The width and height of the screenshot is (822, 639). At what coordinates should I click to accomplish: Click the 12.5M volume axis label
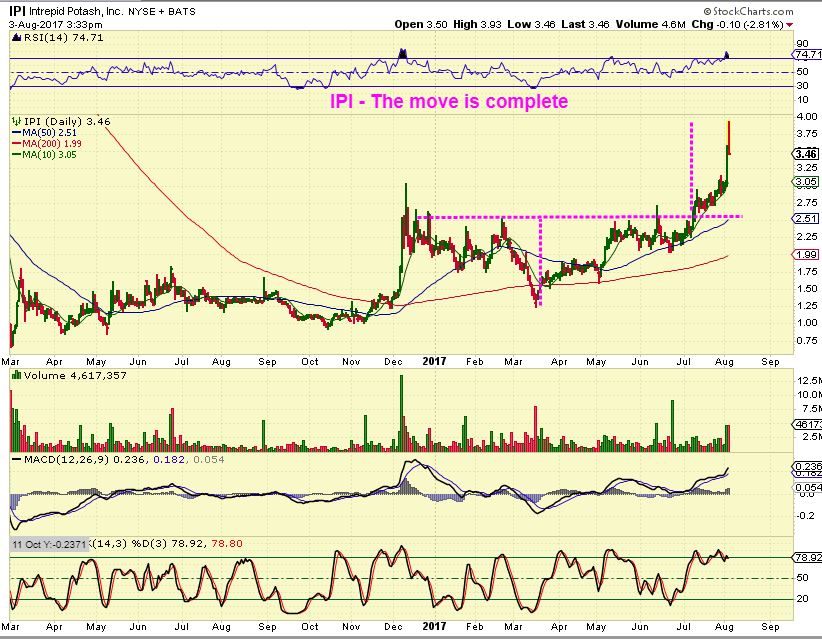coord(809,380)
